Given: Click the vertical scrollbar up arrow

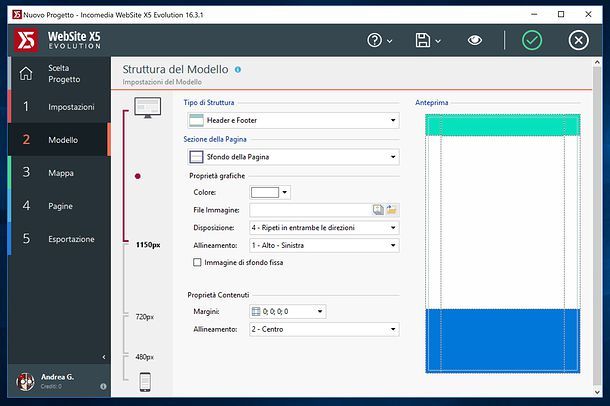Looking at the screenshot, I should point(598,62).
